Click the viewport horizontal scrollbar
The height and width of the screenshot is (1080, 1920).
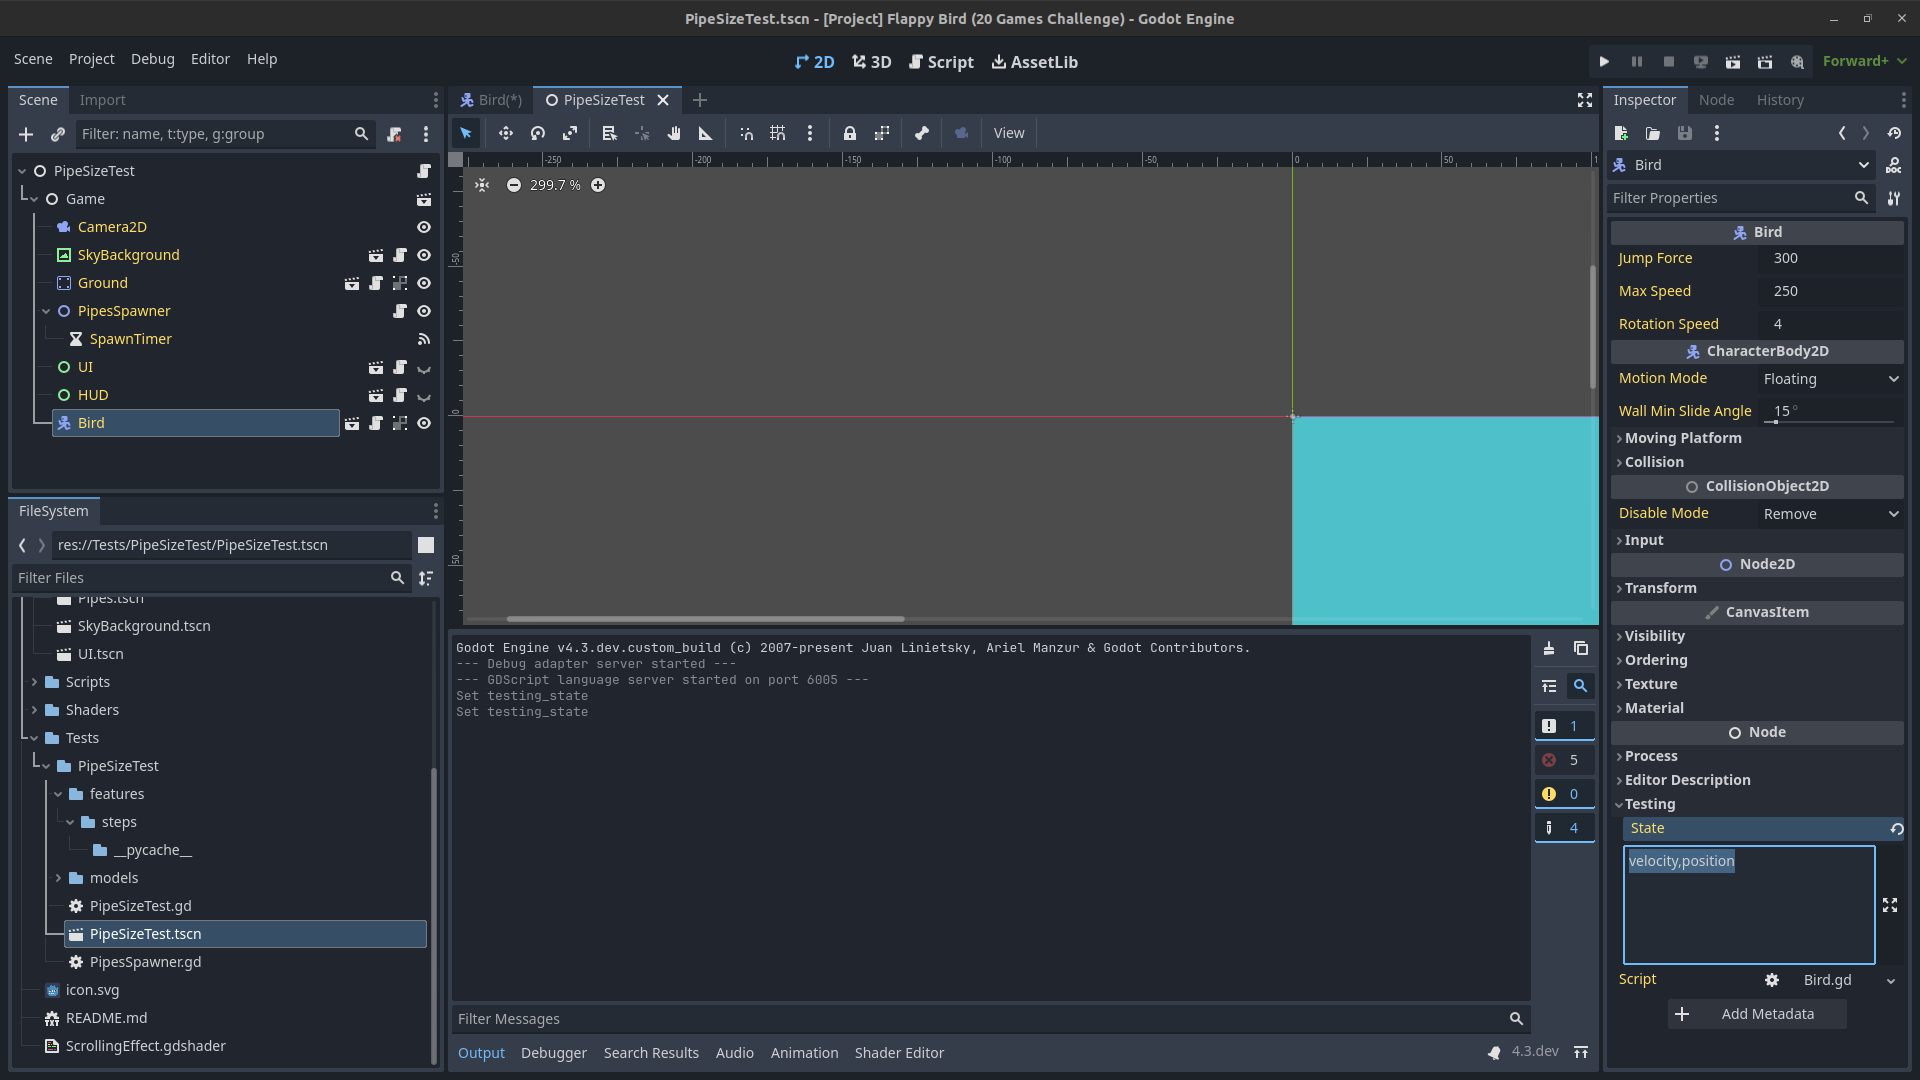(705, 619)
